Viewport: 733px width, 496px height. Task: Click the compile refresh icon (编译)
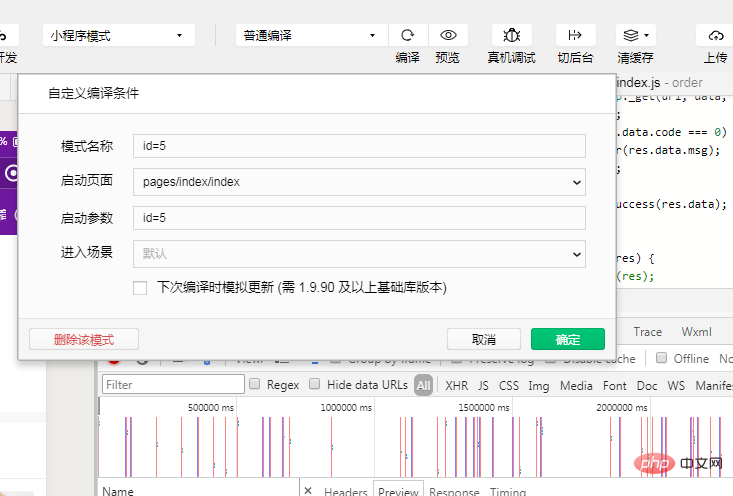pos(407,35)
